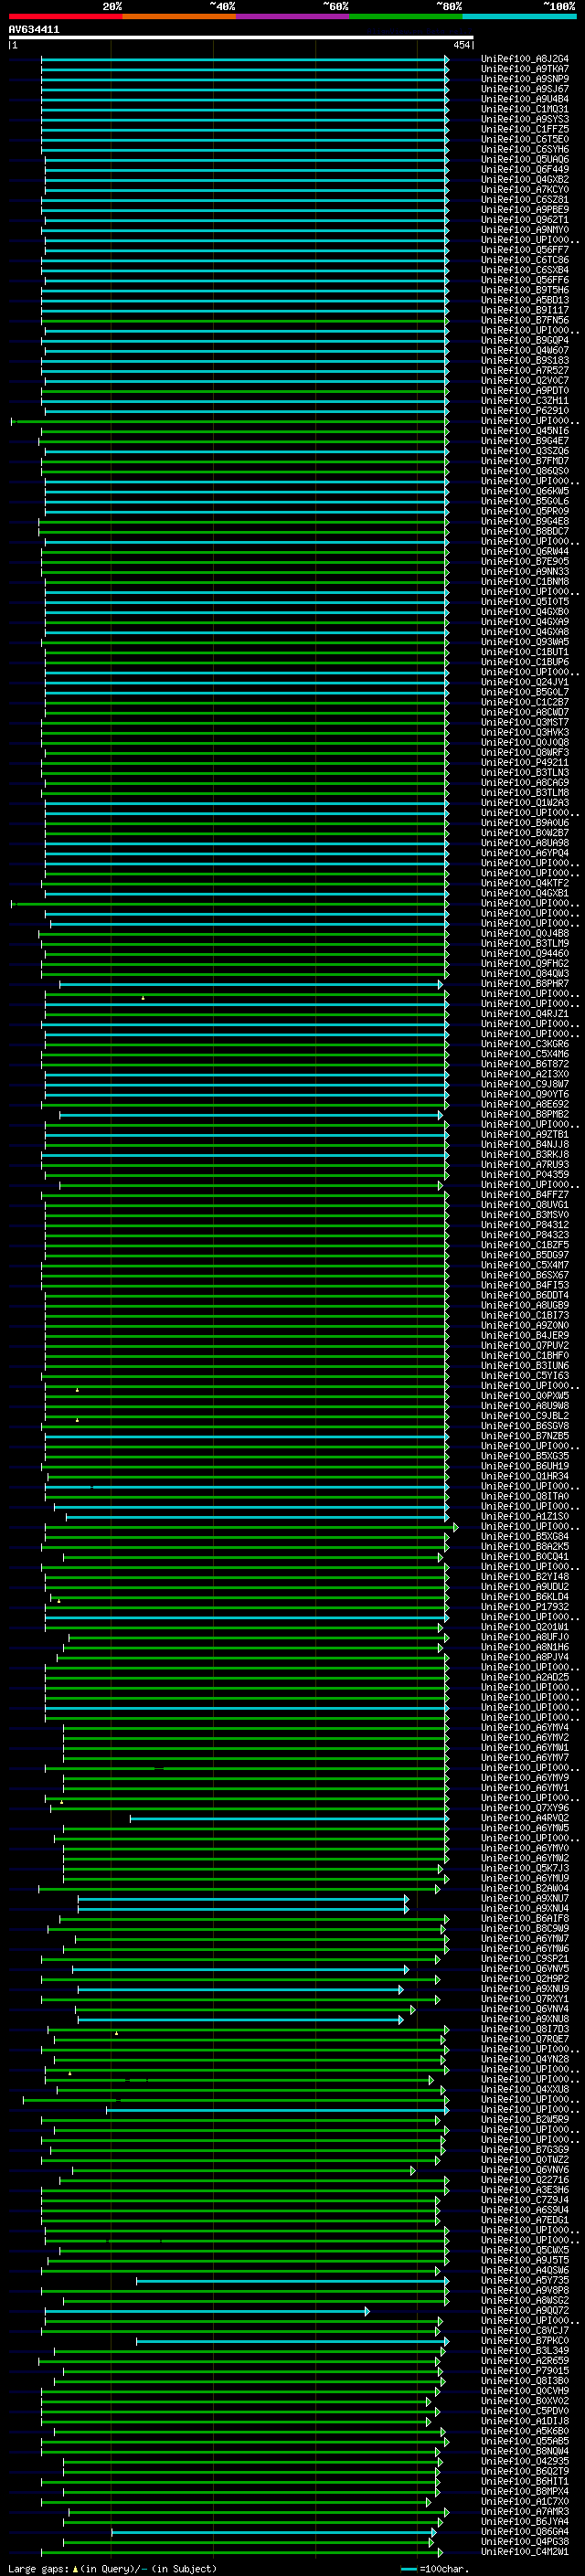This screenshot has width=585, height=2576.
Task: Select the UniRef100_Q56FF7 label
Action: pyautogui.click(x=525, y=250)
